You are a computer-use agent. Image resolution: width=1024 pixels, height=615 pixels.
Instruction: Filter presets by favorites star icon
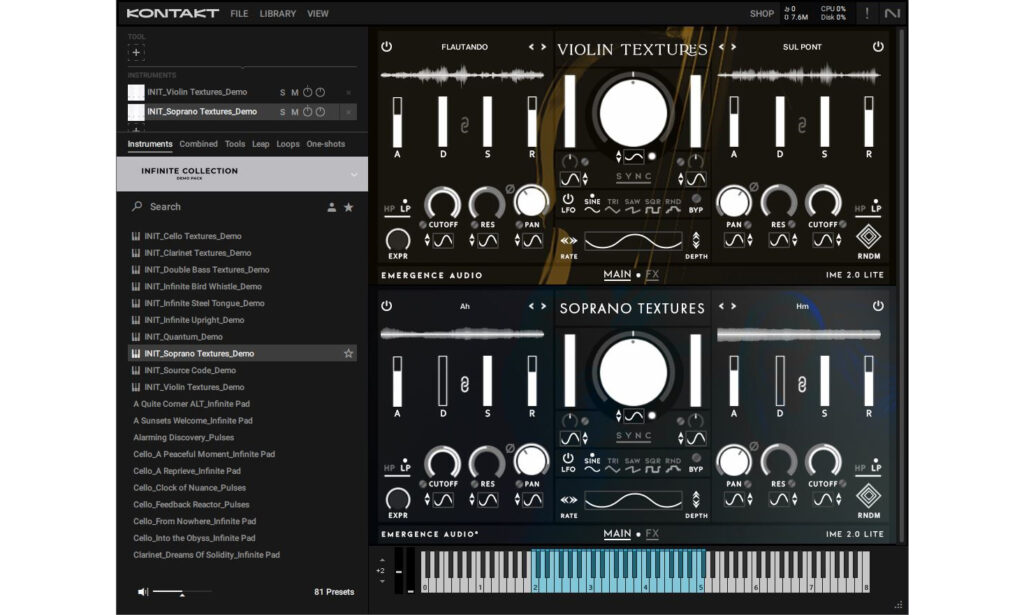[x=349, y=207]
